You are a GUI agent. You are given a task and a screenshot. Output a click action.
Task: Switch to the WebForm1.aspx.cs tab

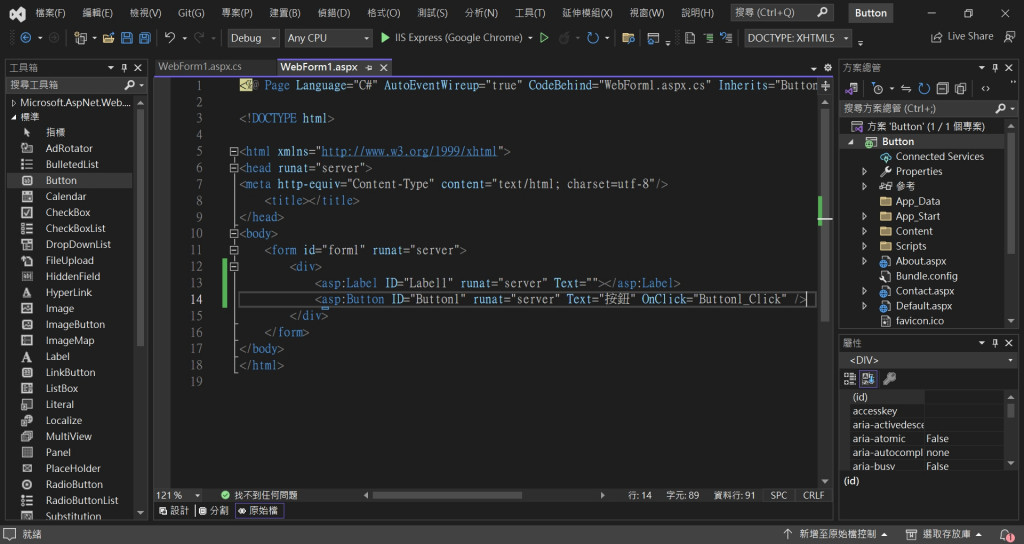[200, 67]
